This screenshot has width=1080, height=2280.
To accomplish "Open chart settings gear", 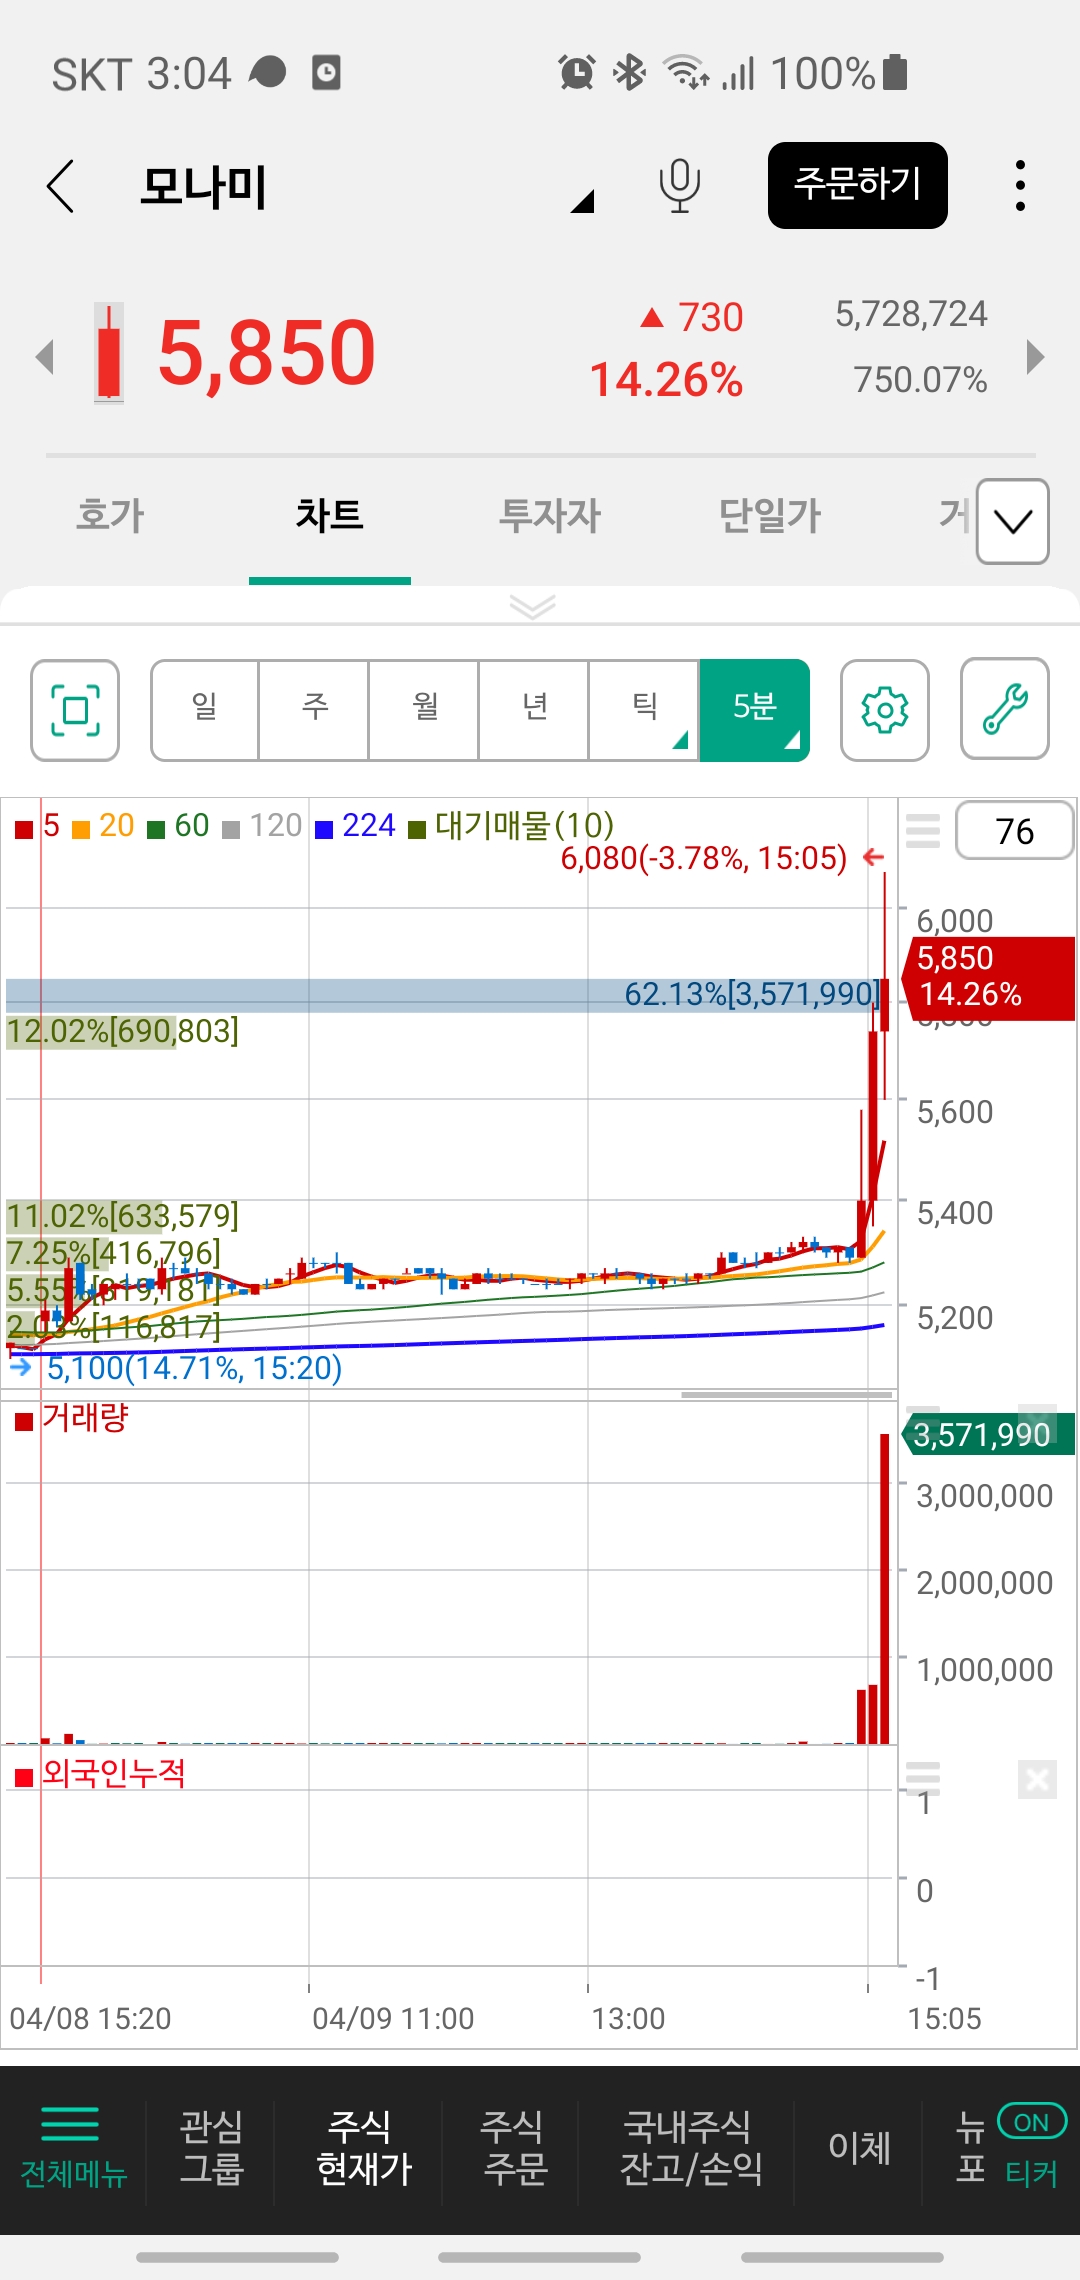I will [x=884, y=710].
